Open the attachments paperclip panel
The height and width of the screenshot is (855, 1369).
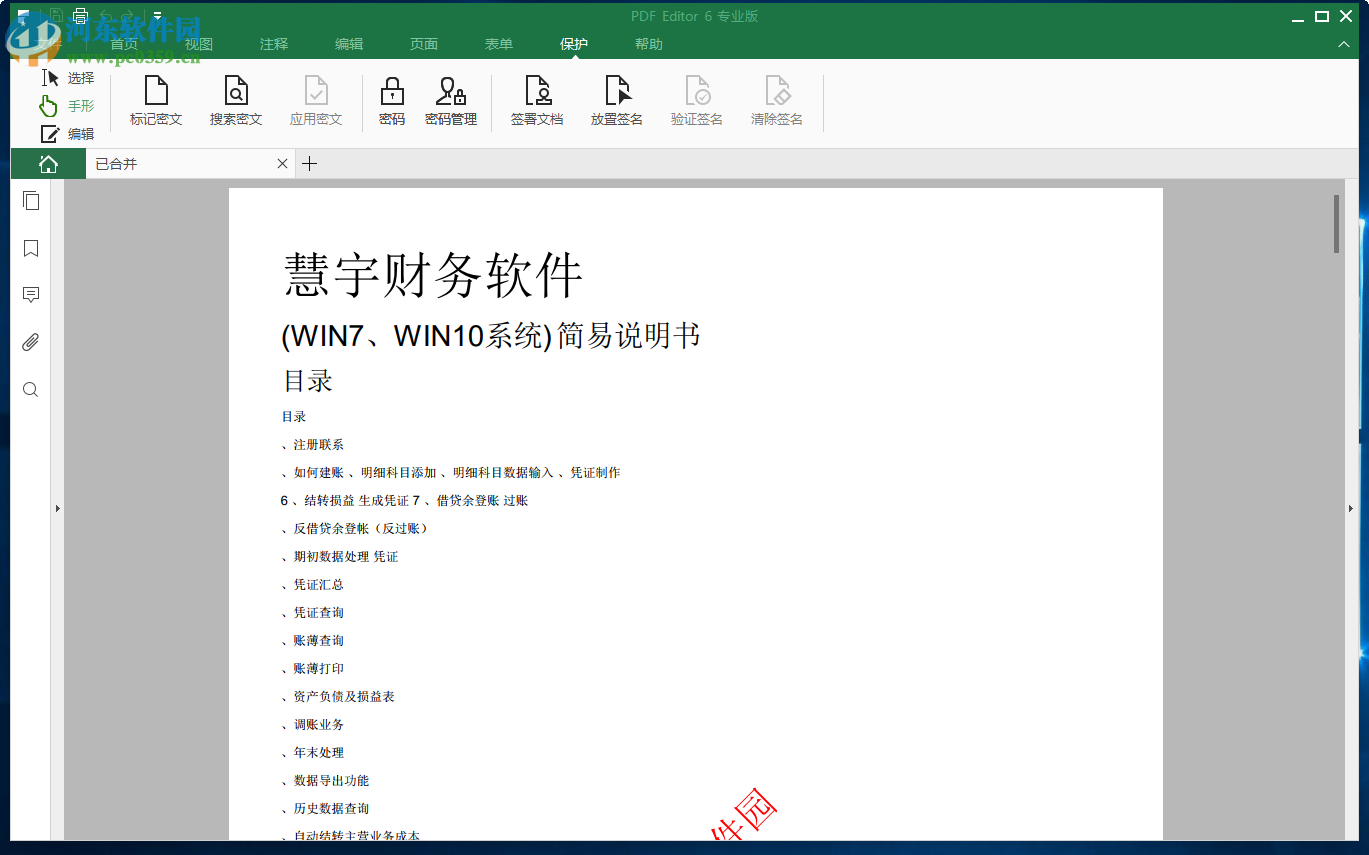point(31,342)
